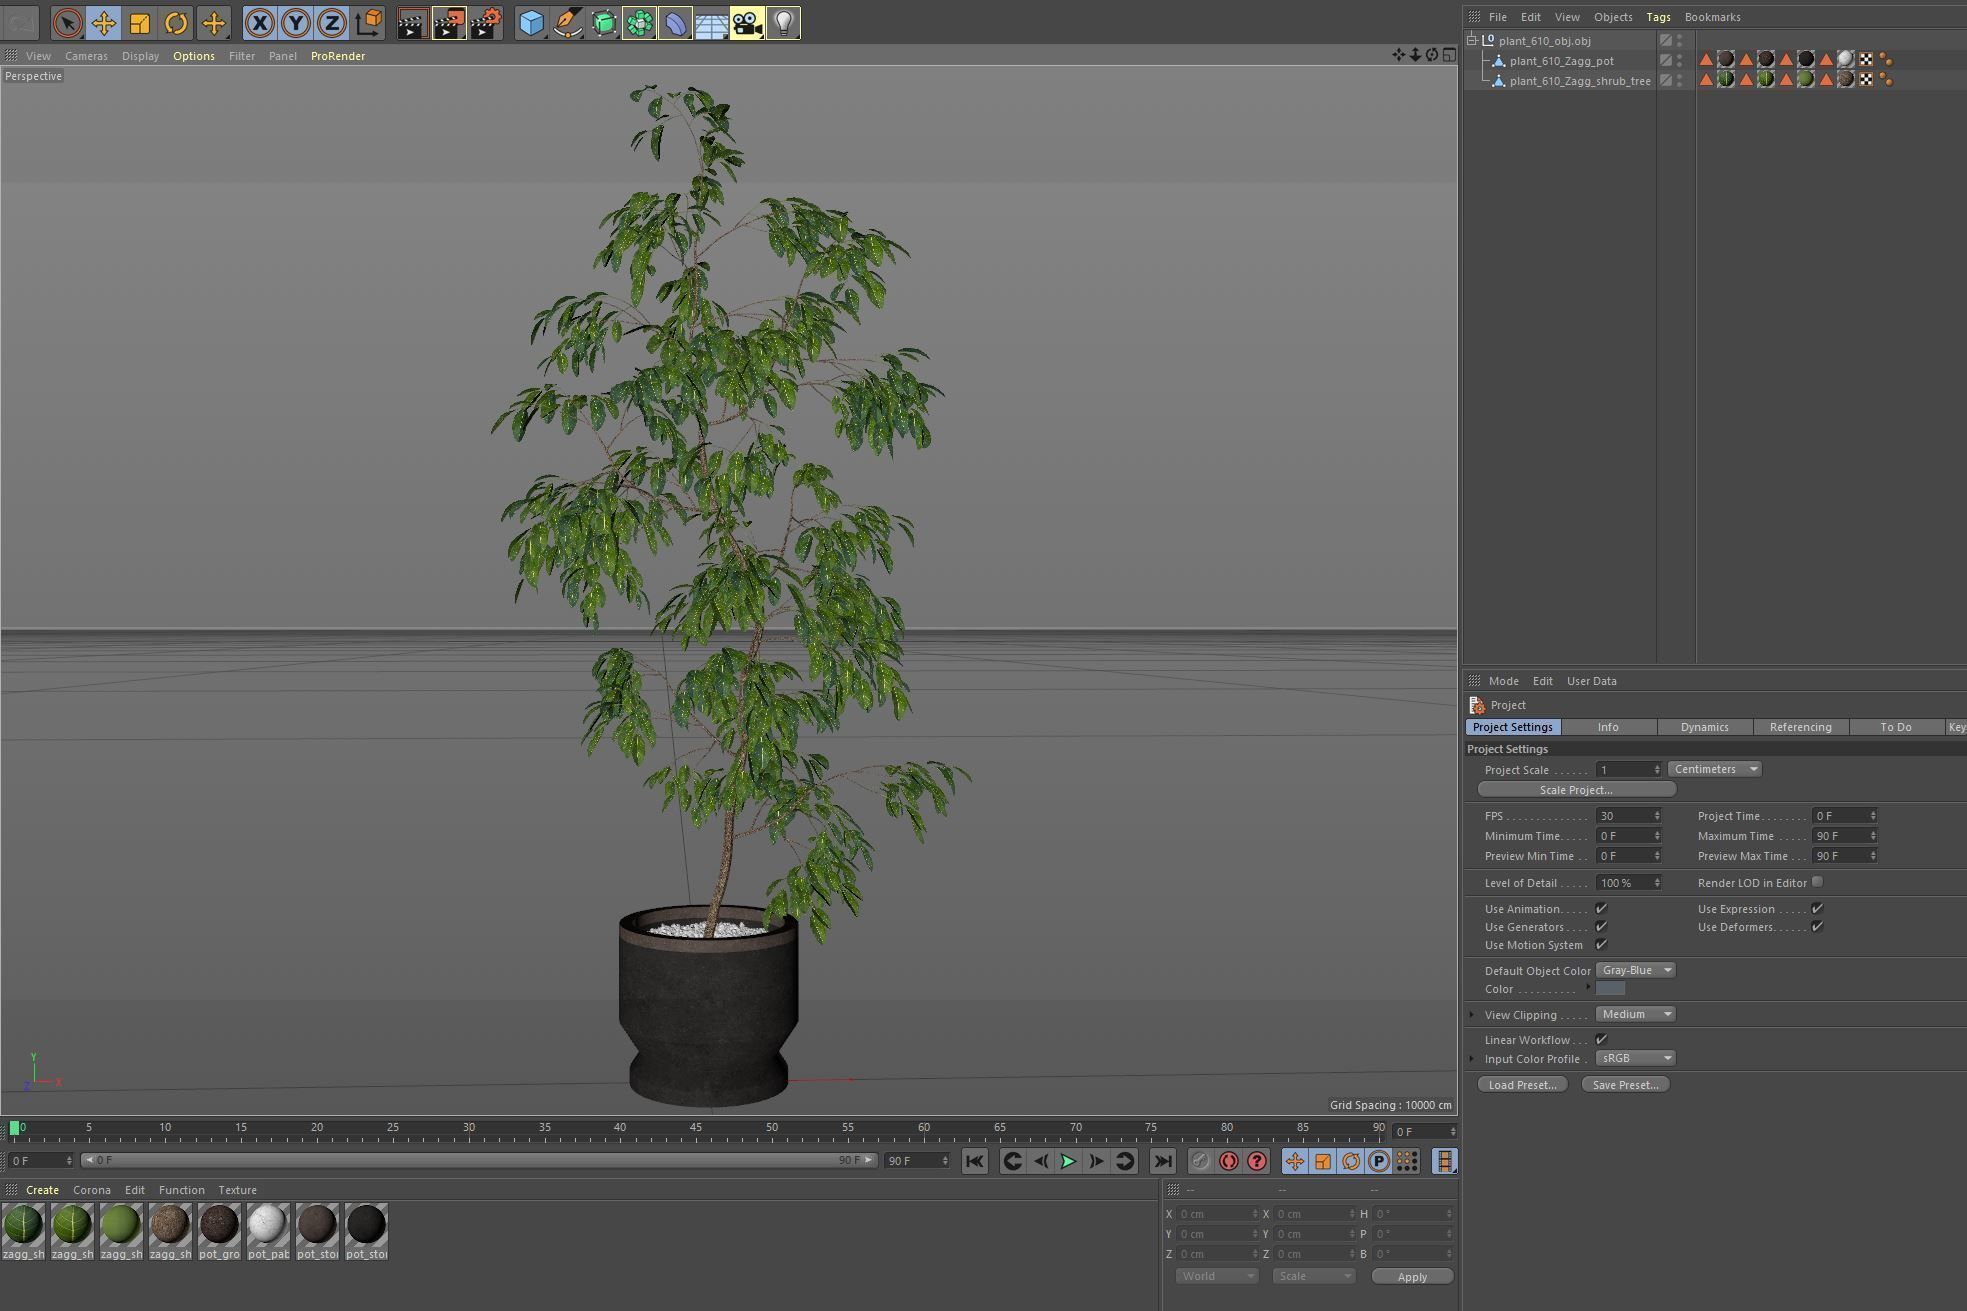This screenshot has width=1967, height=1311.
Task: Open View Clipping Medium dropdown
Action: (x=1635, y=1014)
